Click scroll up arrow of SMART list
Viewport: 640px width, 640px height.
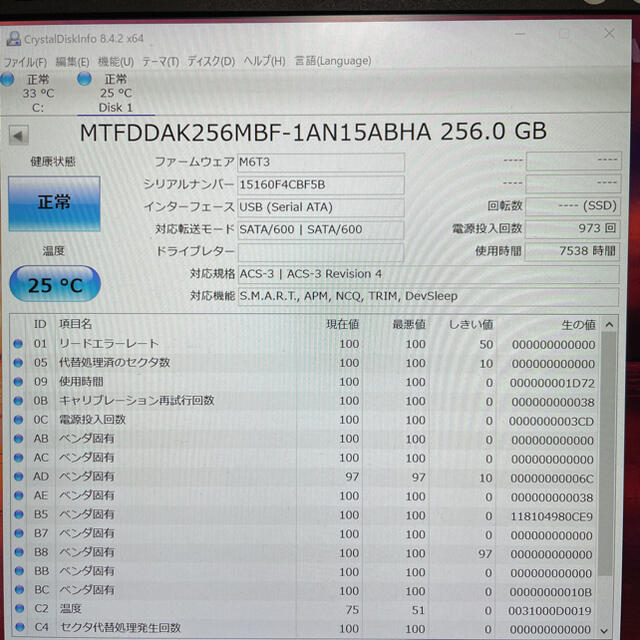click(609, 325)
